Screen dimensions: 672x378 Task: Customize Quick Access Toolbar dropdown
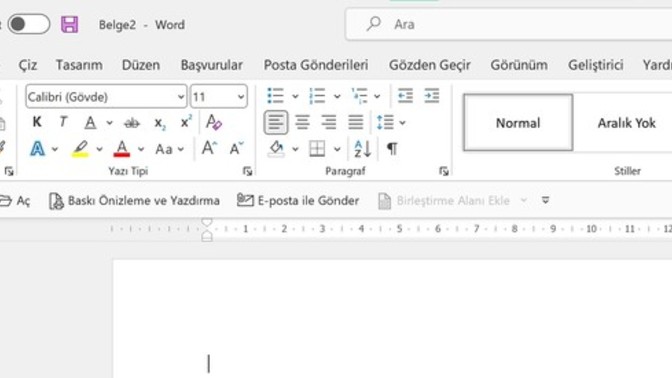point(545,200)
